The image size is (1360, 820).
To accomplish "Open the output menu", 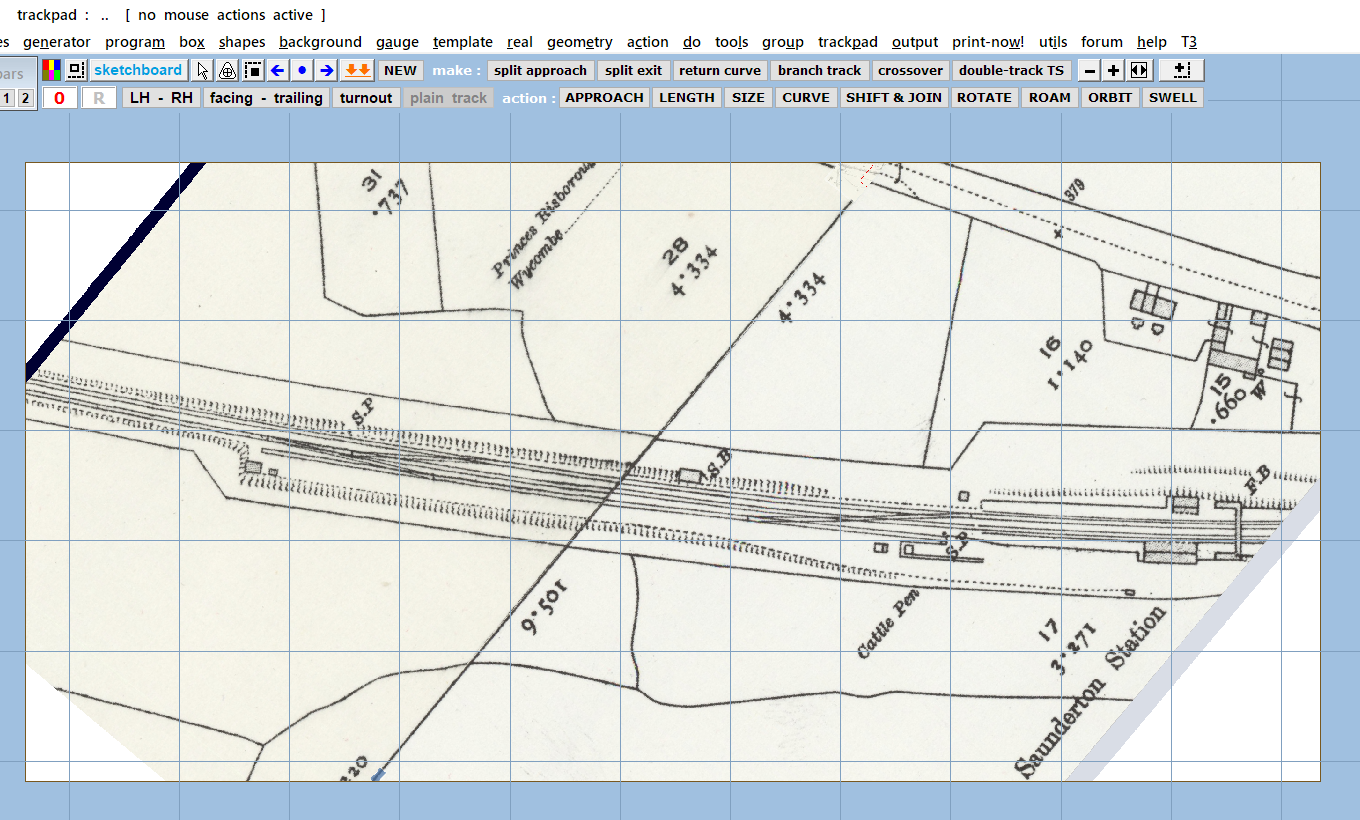I will (x=915, y=42).
